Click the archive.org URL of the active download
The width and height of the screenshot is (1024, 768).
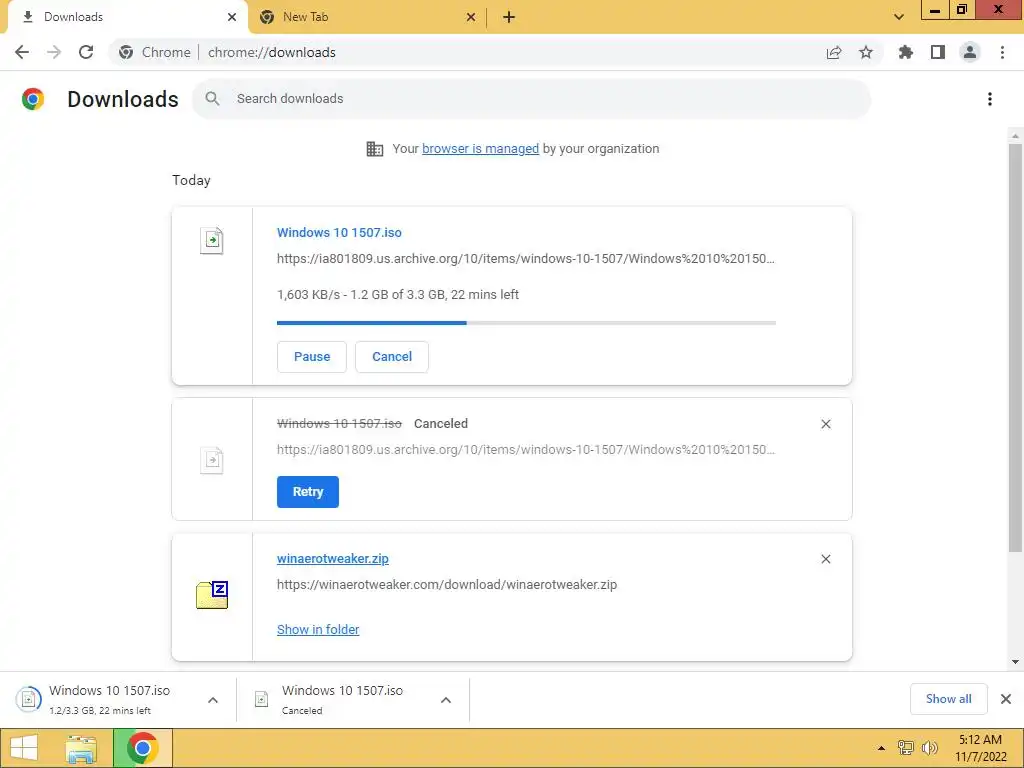click(526, 259)
